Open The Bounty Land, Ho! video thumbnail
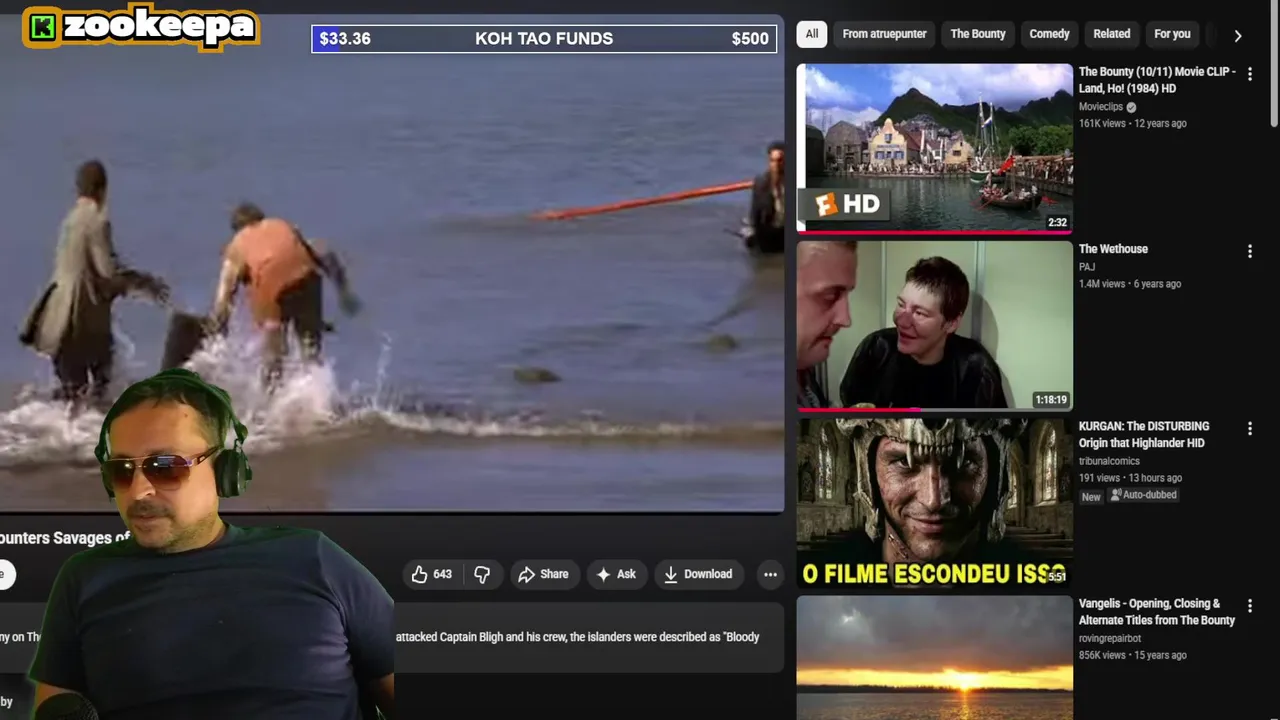 coord(934,148)
